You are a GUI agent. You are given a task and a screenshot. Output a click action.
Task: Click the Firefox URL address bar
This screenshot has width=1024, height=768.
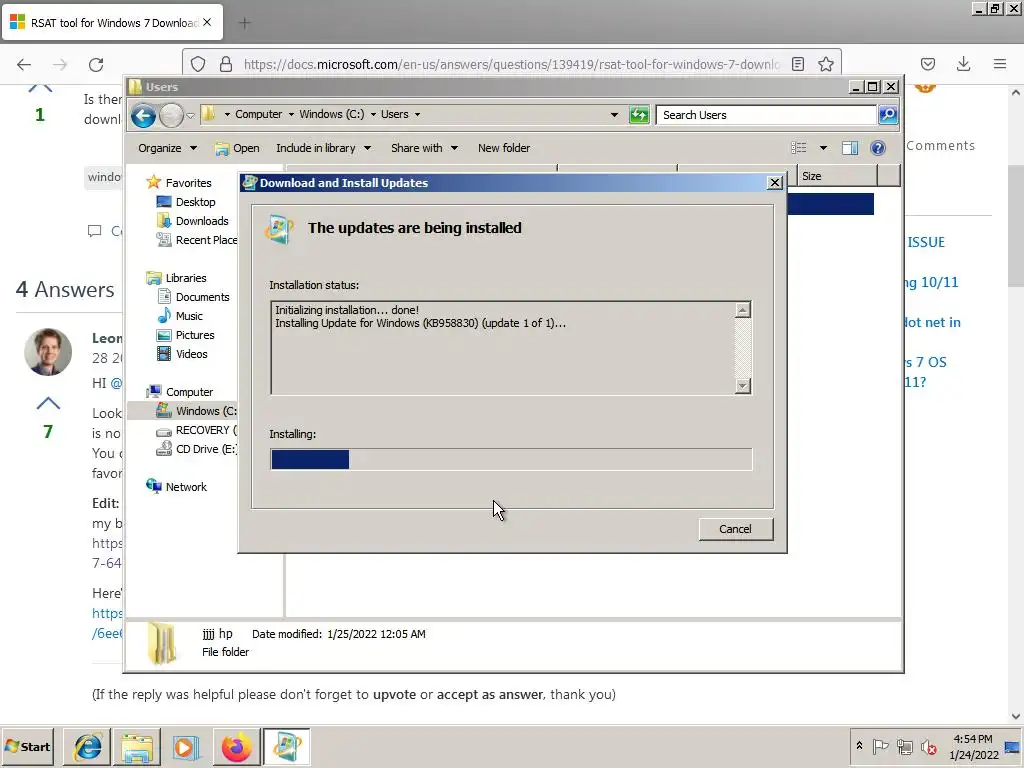coord(511,64)
